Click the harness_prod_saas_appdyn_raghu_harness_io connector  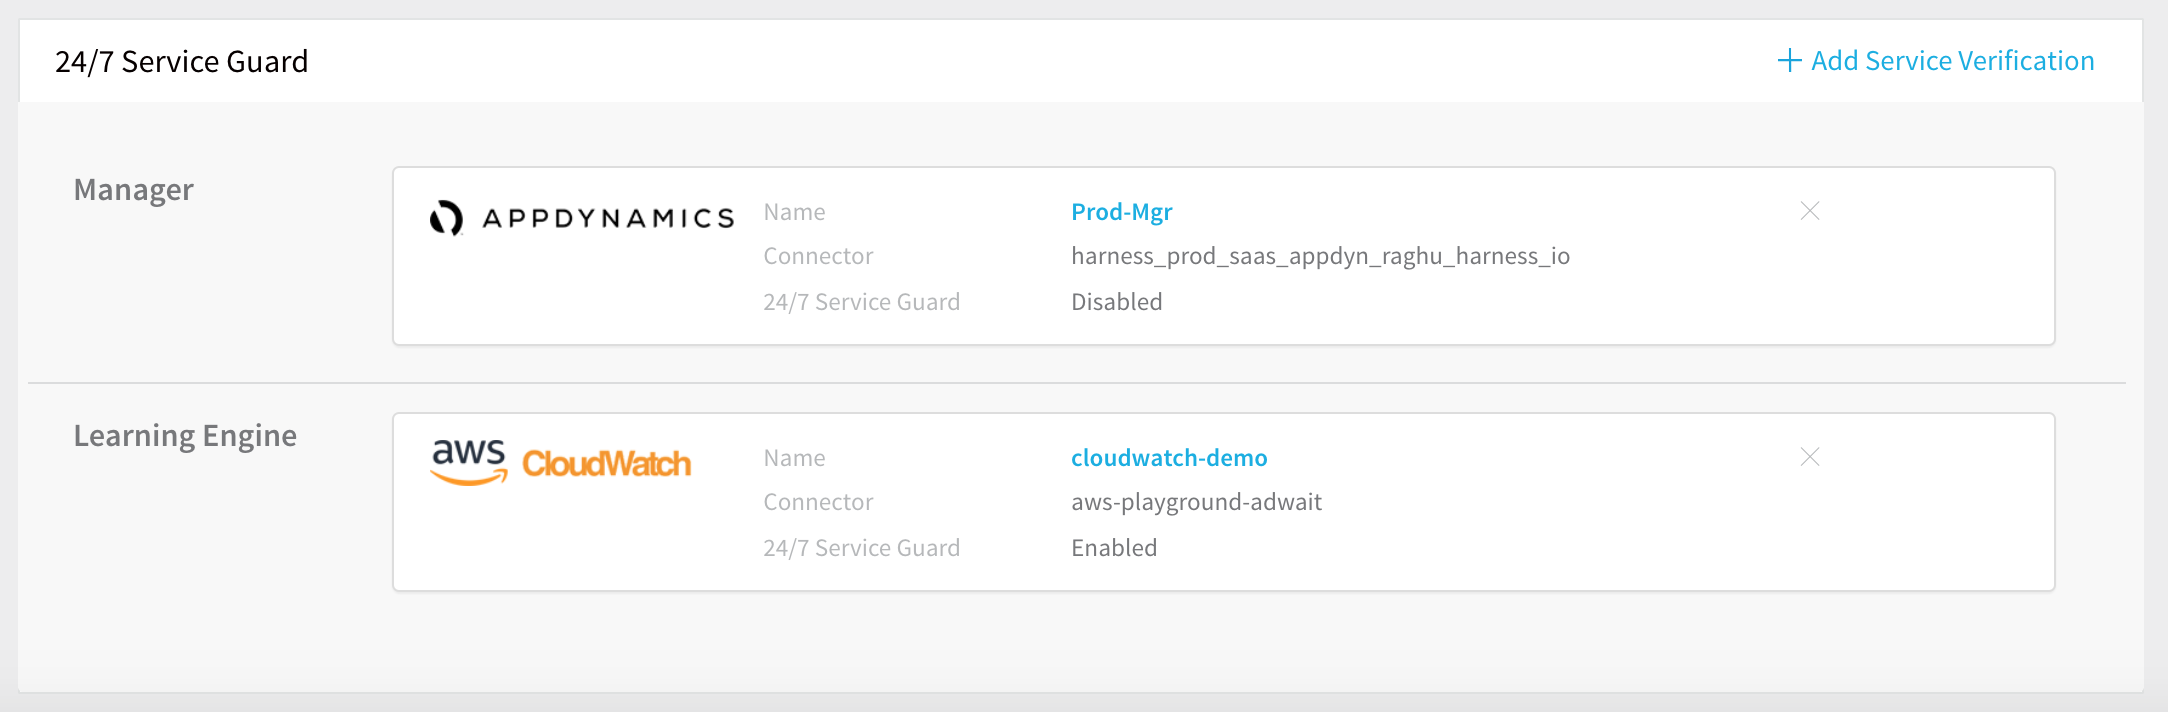tap(1320, 256)
